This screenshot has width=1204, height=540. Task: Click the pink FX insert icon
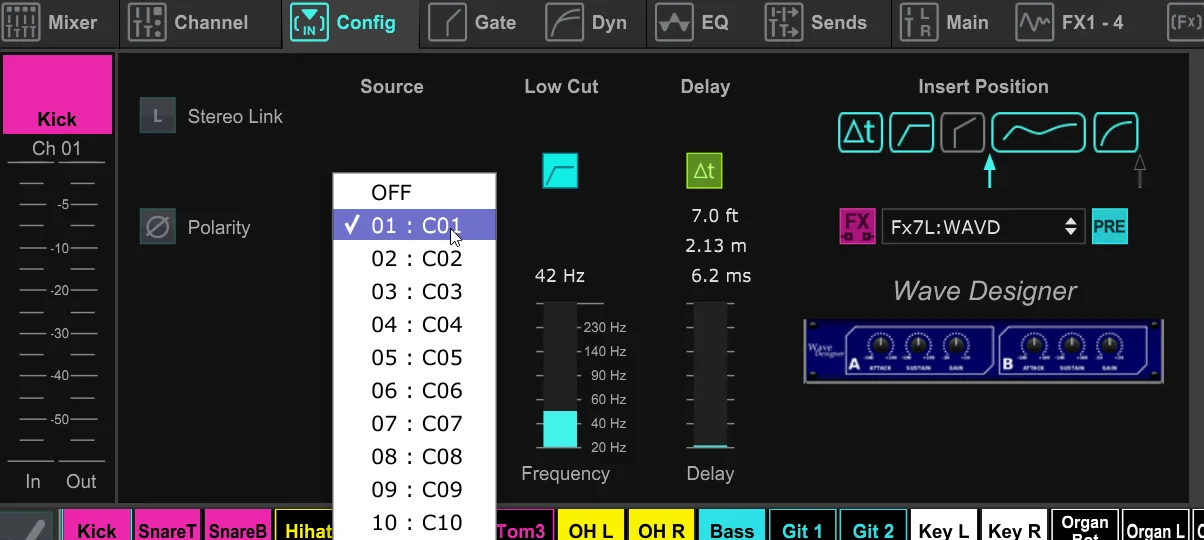[857, 227]
